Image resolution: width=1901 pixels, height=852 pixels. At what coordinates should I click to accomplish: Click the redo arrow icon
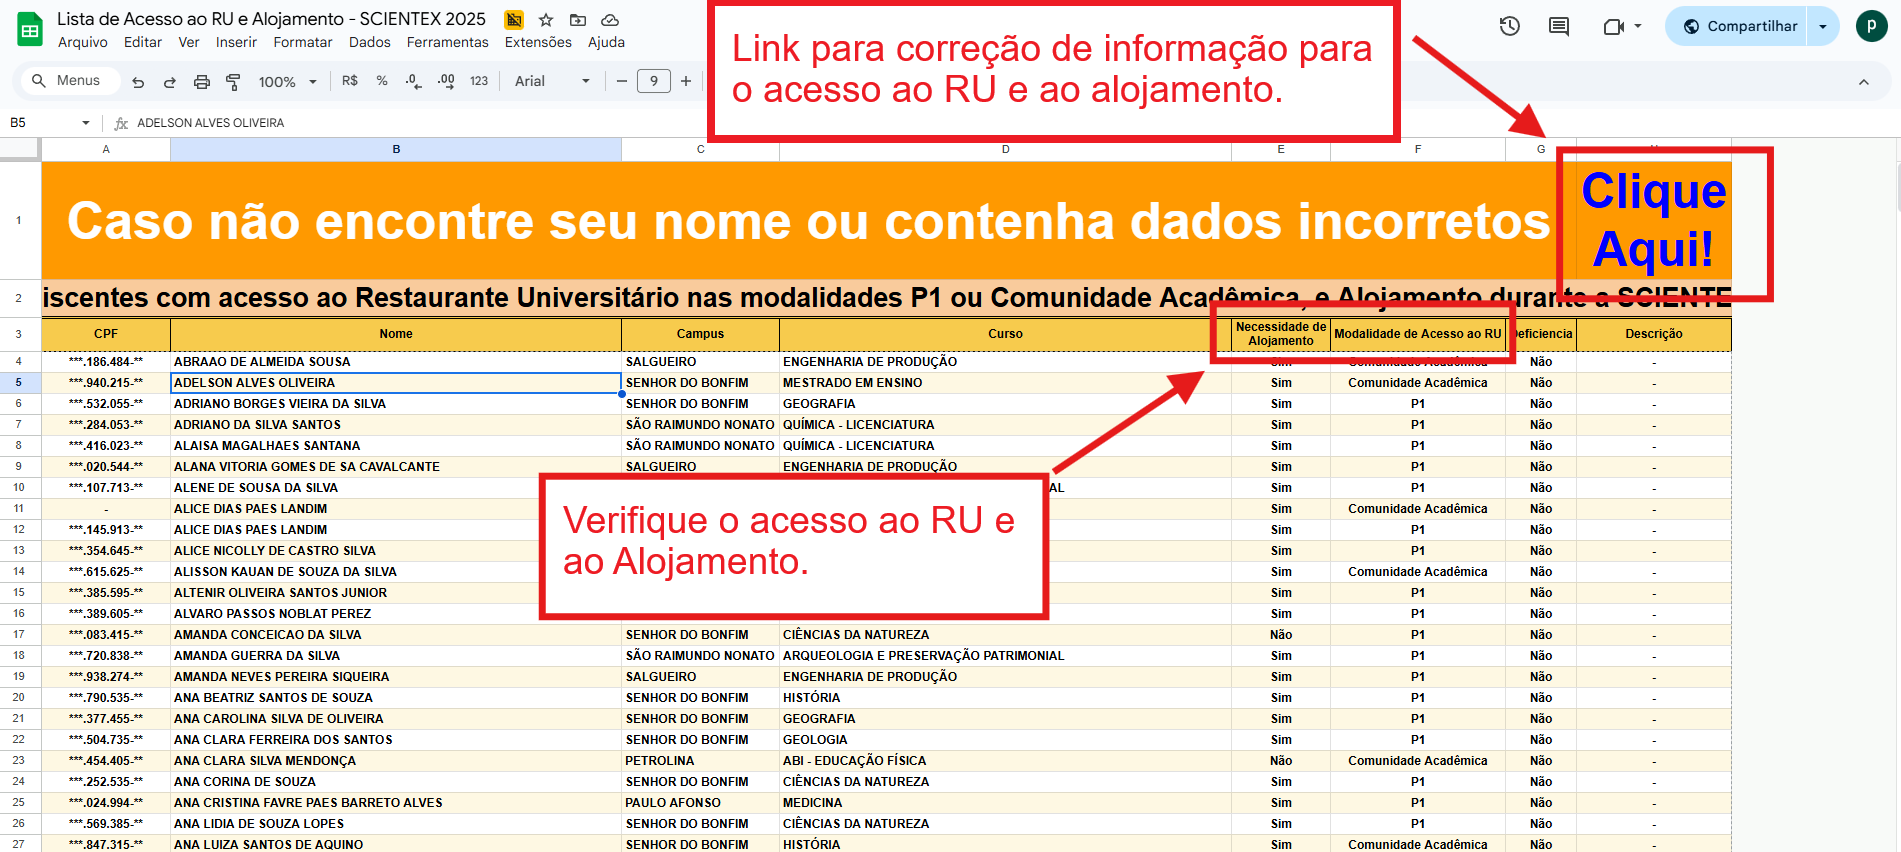(170, 82)
